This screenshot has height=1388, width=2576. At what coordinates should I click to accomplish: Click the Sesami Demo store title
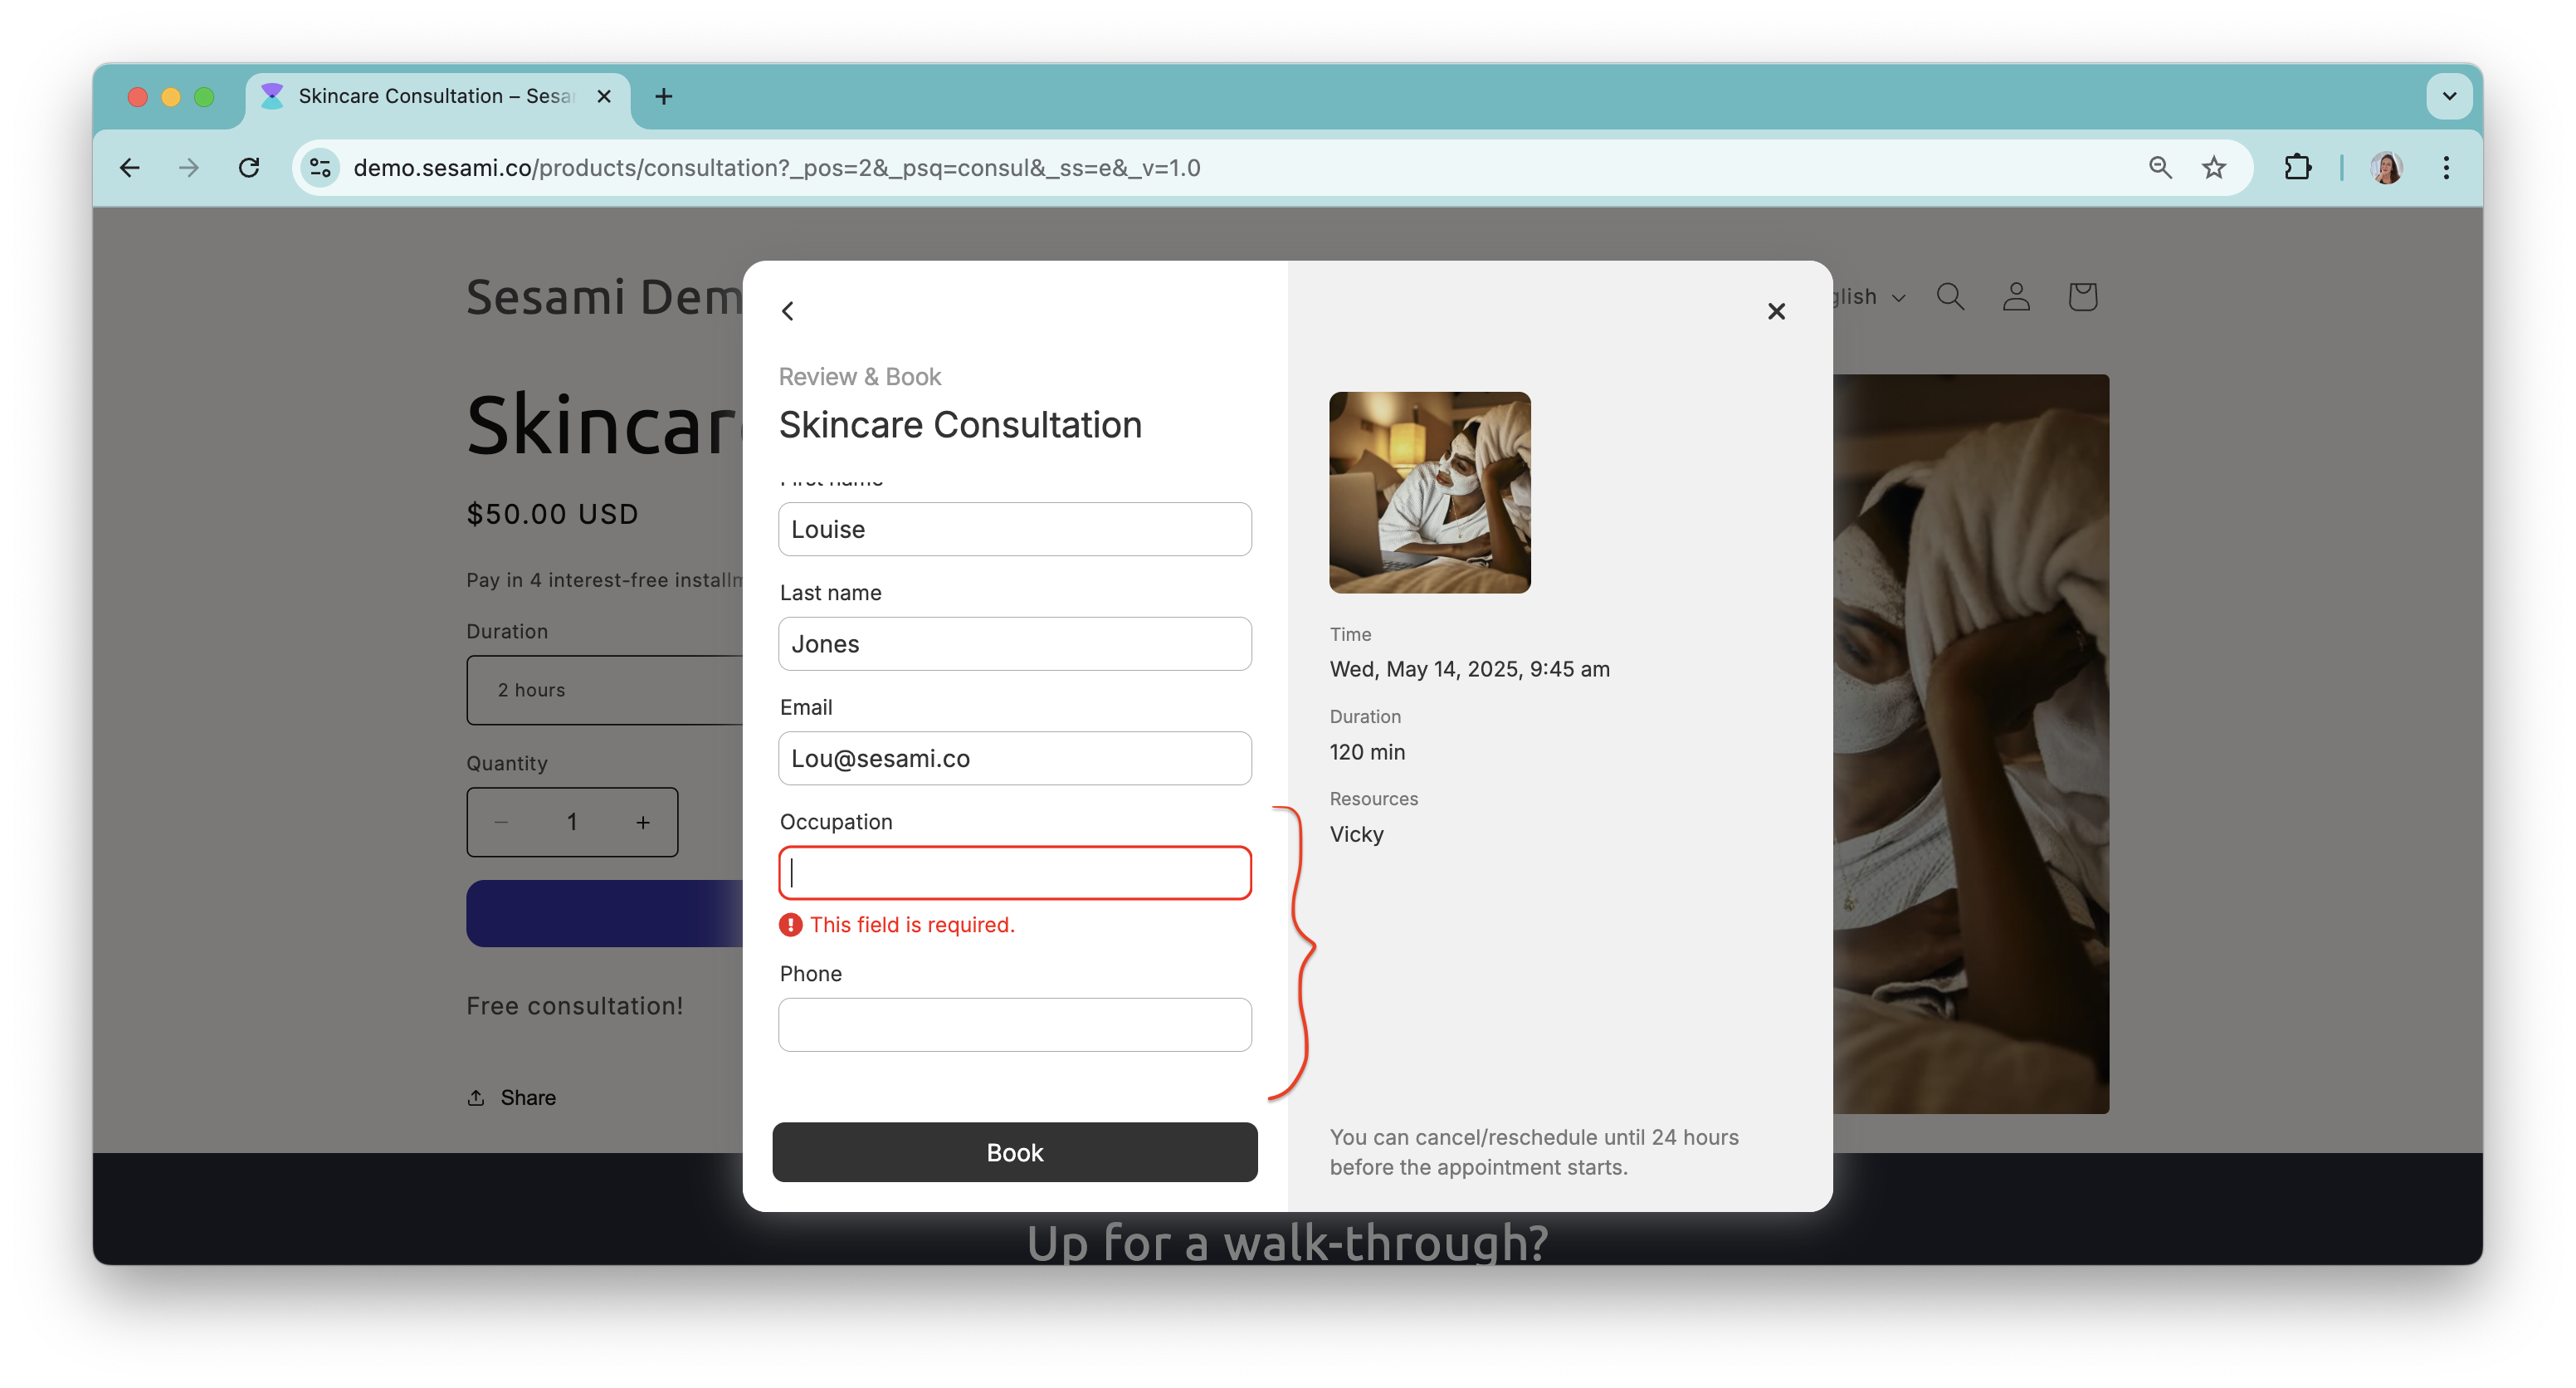[x=604, y=297]
